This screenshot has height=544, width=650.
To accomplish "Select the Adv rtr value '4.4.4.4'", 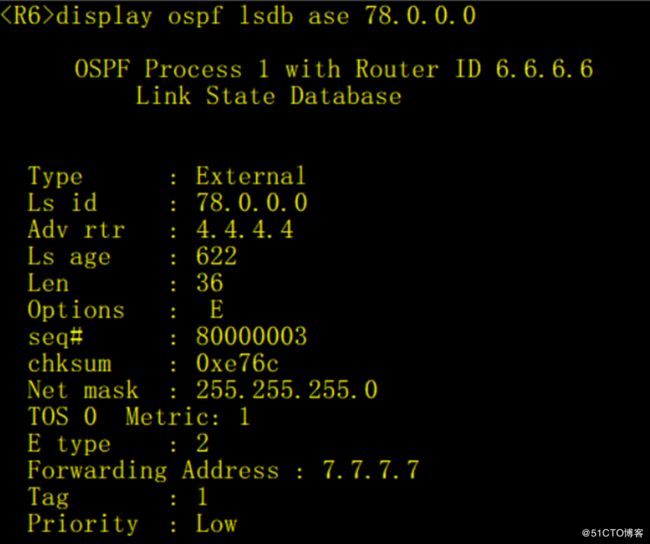I will 245,229.
